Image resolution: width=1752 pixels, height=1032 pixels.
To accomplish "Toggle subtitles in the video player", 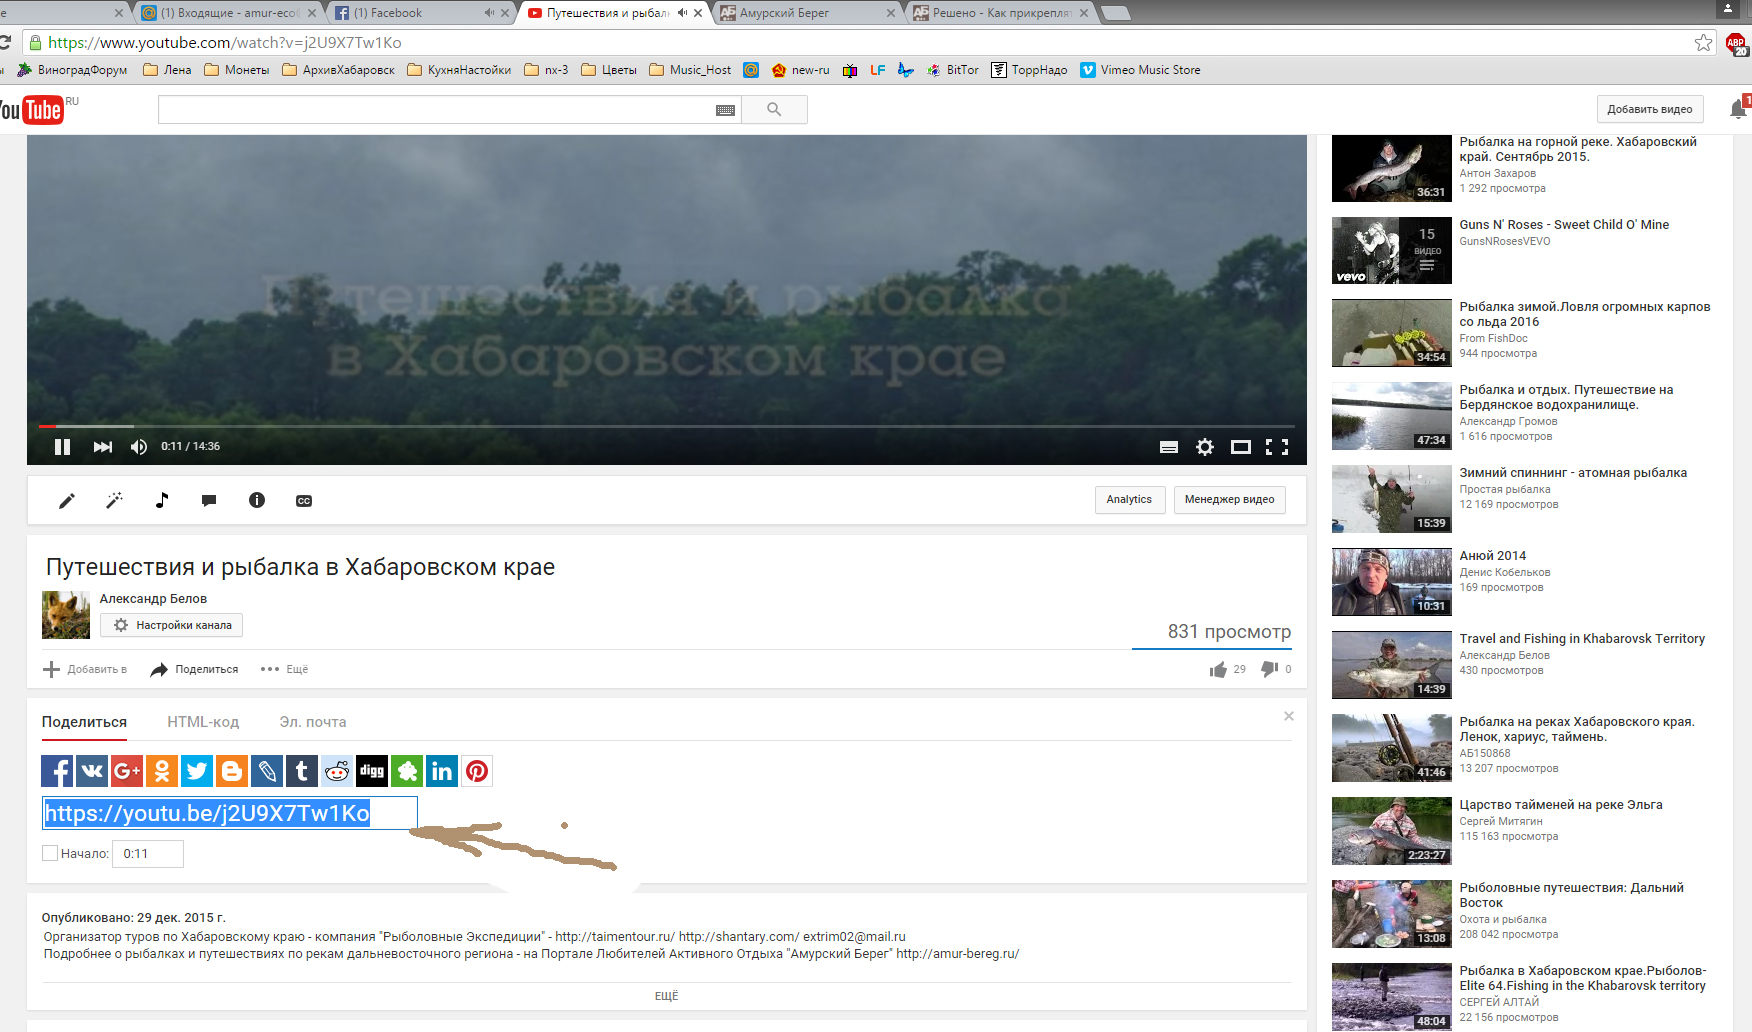I will (1168, 447).
